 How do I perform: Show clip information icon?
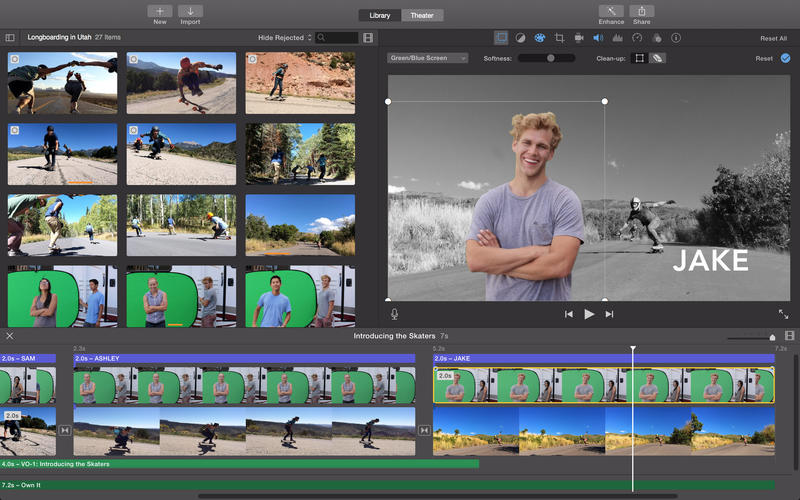tap(676, 38)
